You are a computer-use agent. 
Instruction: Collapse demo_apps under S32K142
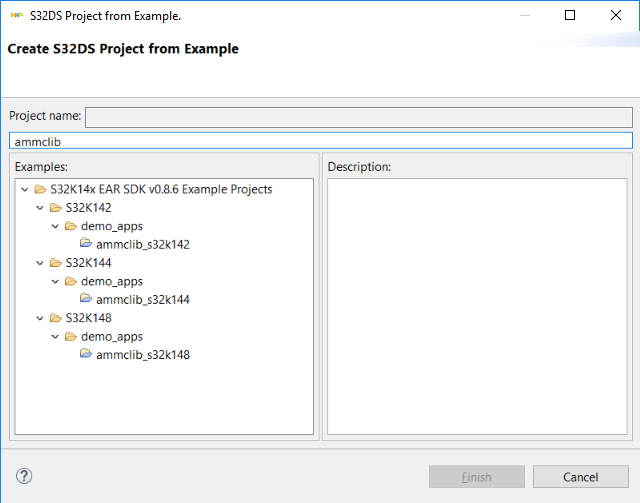(55, 226)
